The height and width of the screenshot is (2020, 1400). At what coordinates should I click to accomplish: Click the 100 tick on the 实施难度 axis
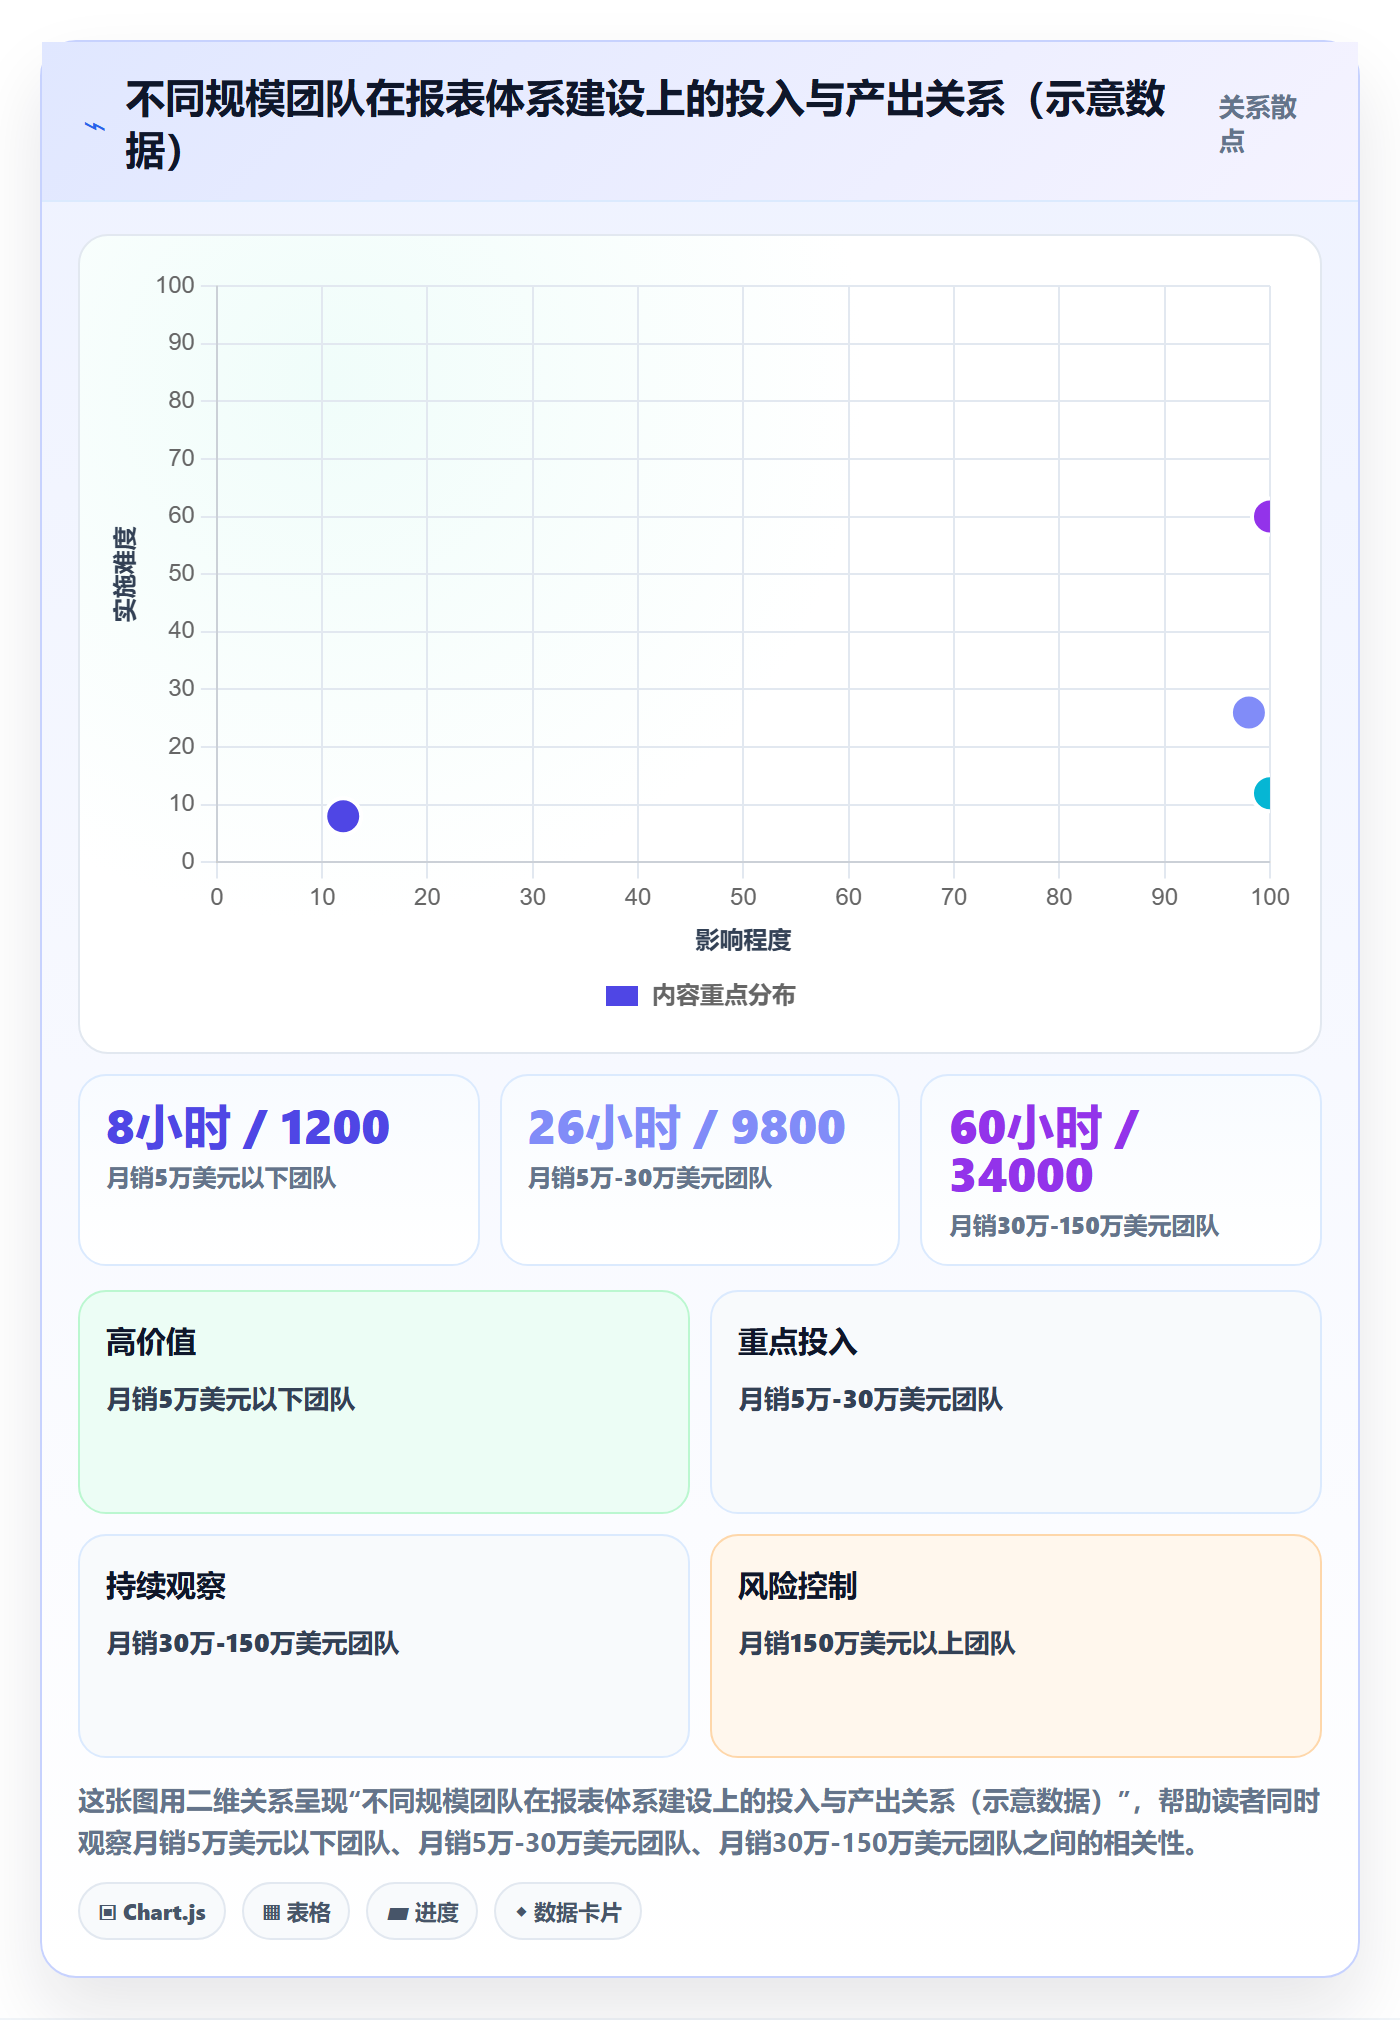click(x=175, y=285)
